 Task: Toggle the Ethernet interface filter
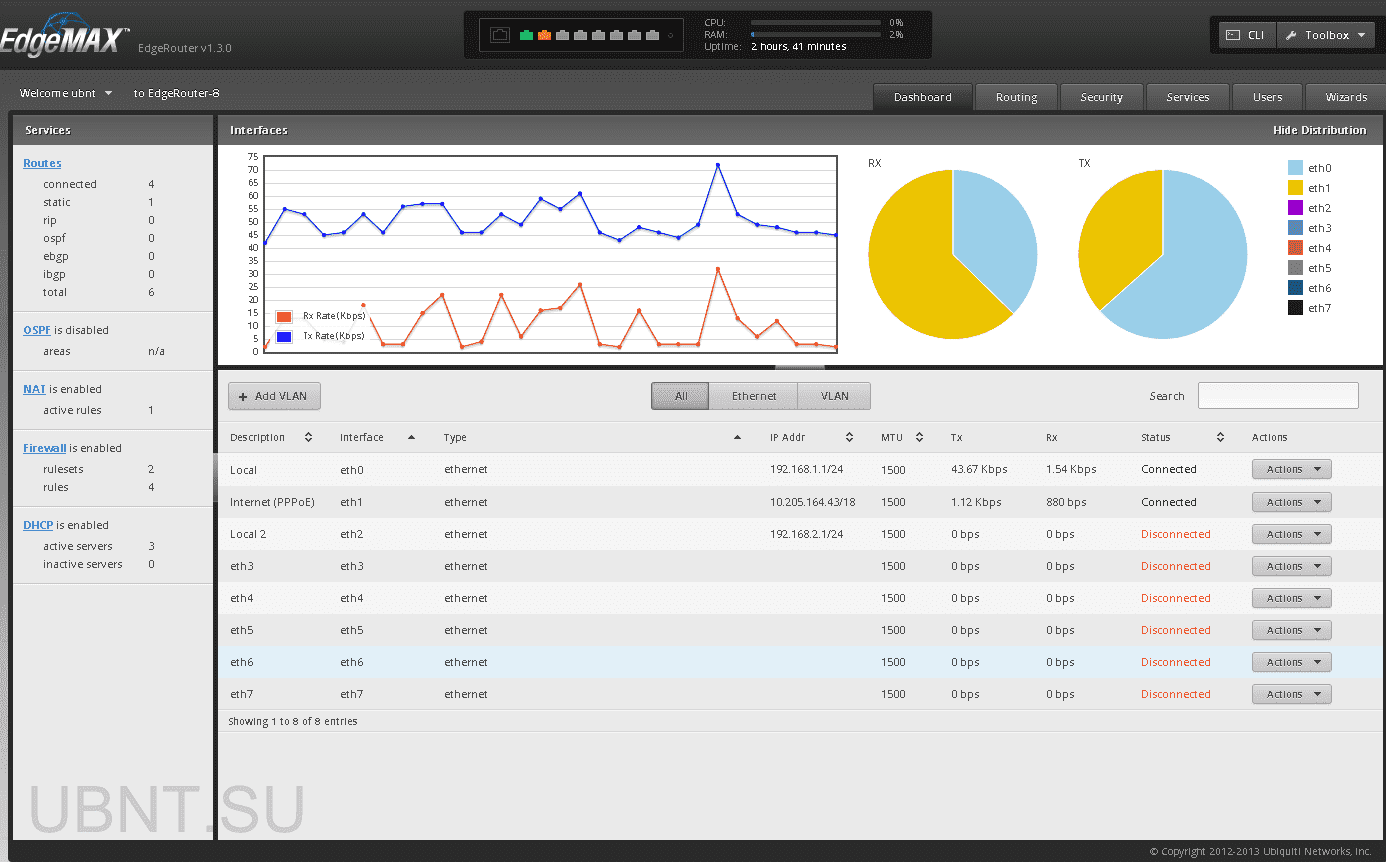click(x=754, y=396)
